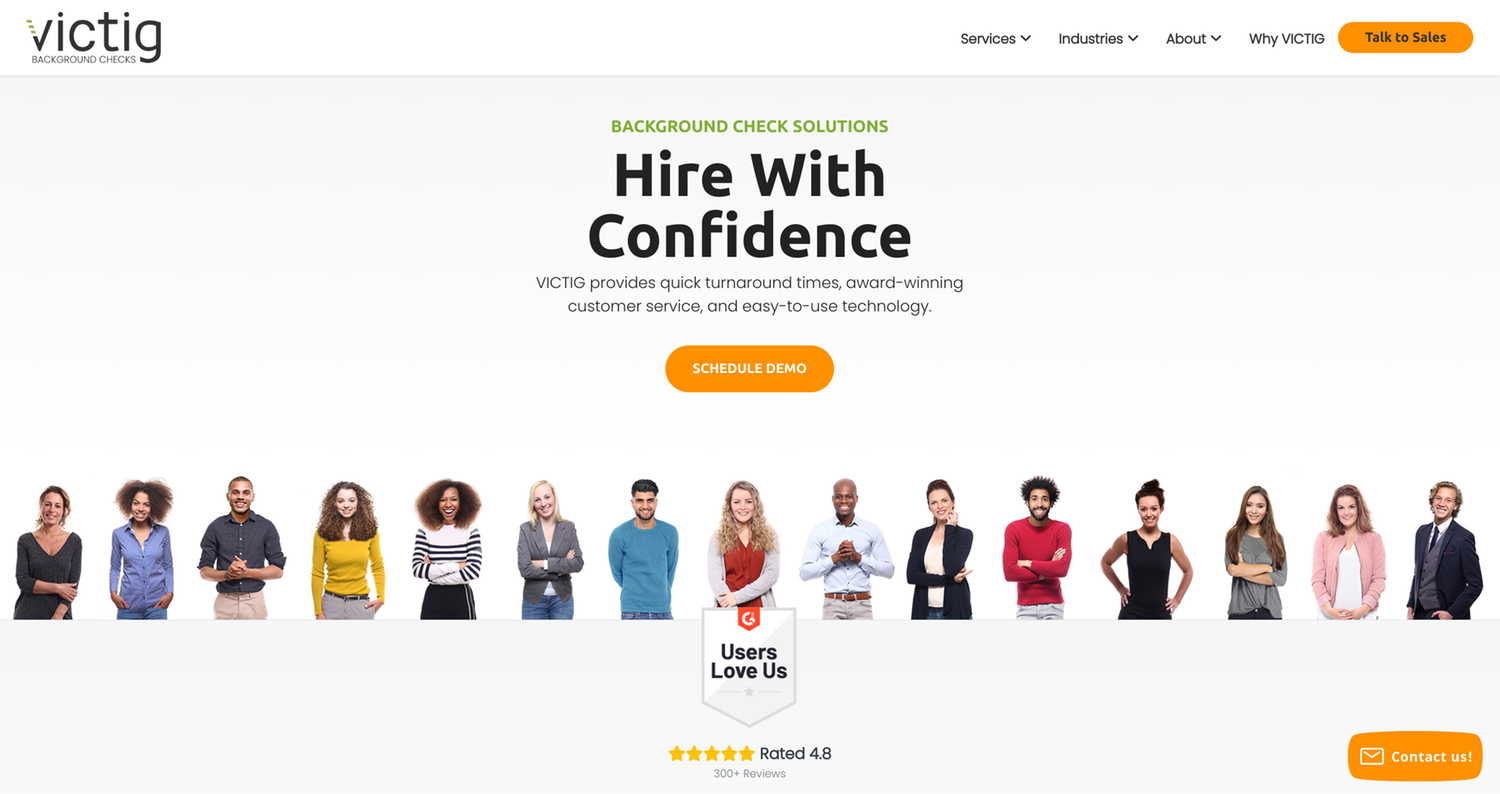Click the Schedule Demo button
1500x794 pixels.
(749, 368)
